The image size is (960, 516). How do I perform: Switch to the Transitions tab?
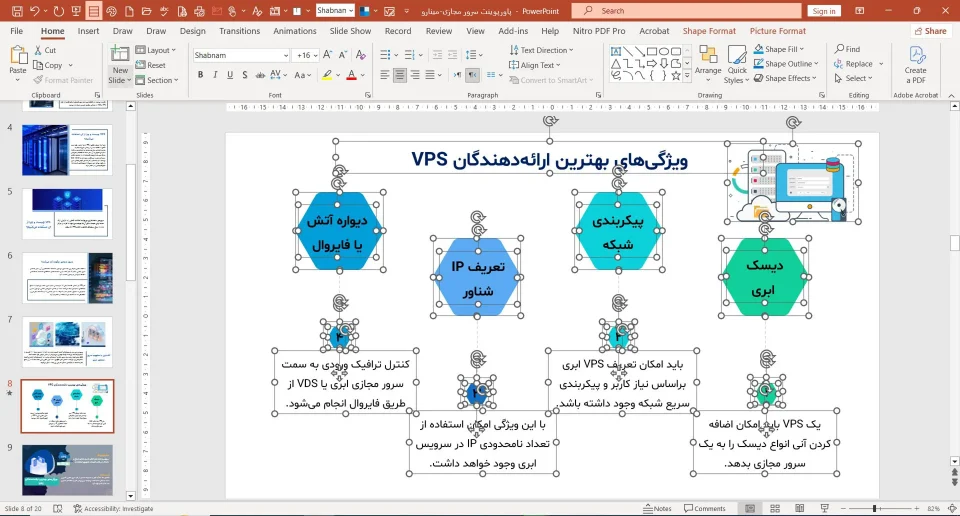[x=239, y=31]
